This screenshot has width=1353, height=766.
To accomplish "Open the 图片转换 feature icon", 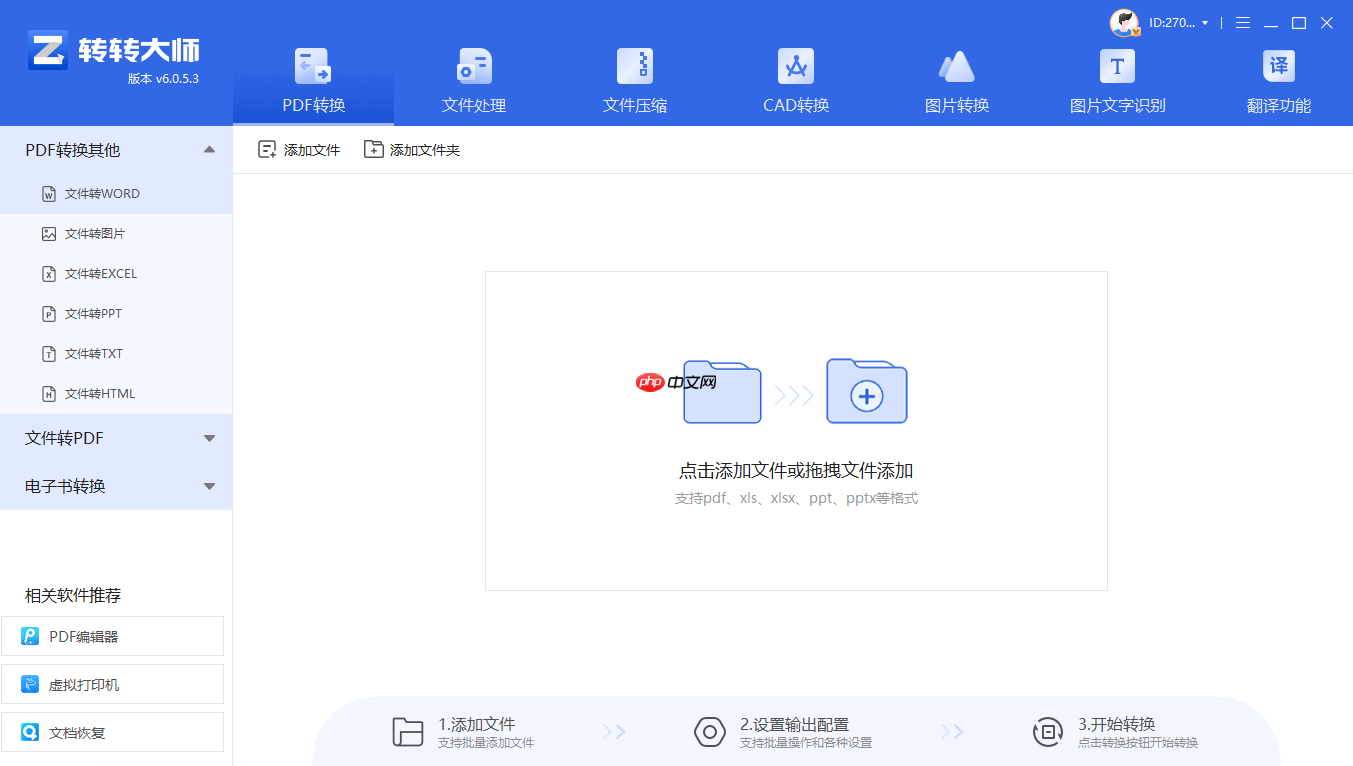I will point(956,80).
